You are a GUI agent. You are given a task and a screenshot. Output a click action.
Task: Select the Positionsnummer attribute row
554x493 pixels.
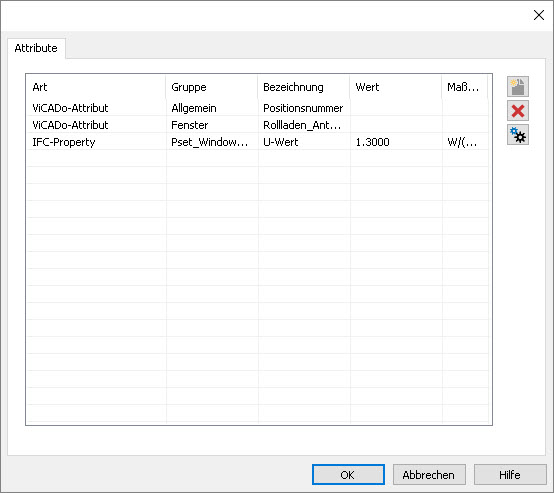258,108
